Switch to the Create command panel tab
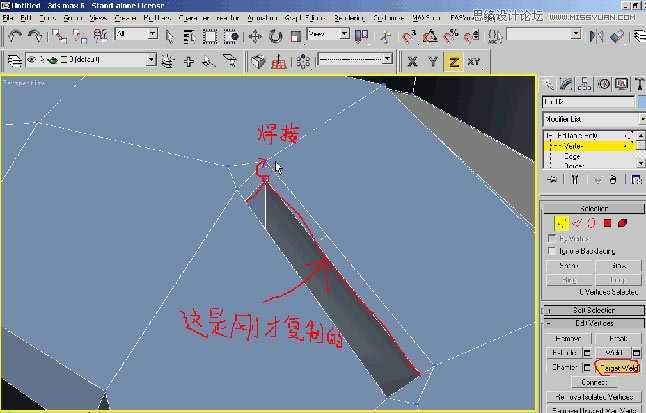The width and height of the screenshot is (646, 413). [548, 84]
